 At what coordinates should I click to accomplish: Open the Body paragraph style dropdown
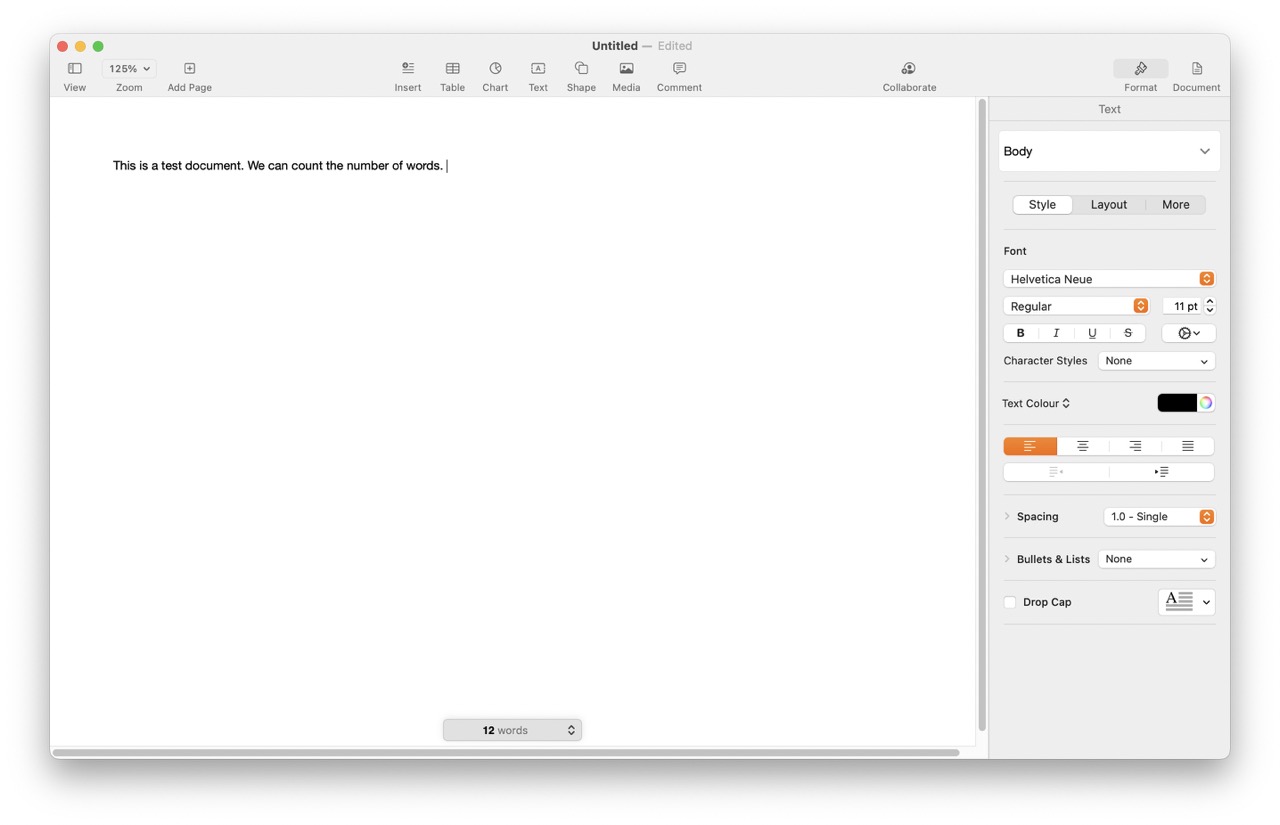[1109, 151]
